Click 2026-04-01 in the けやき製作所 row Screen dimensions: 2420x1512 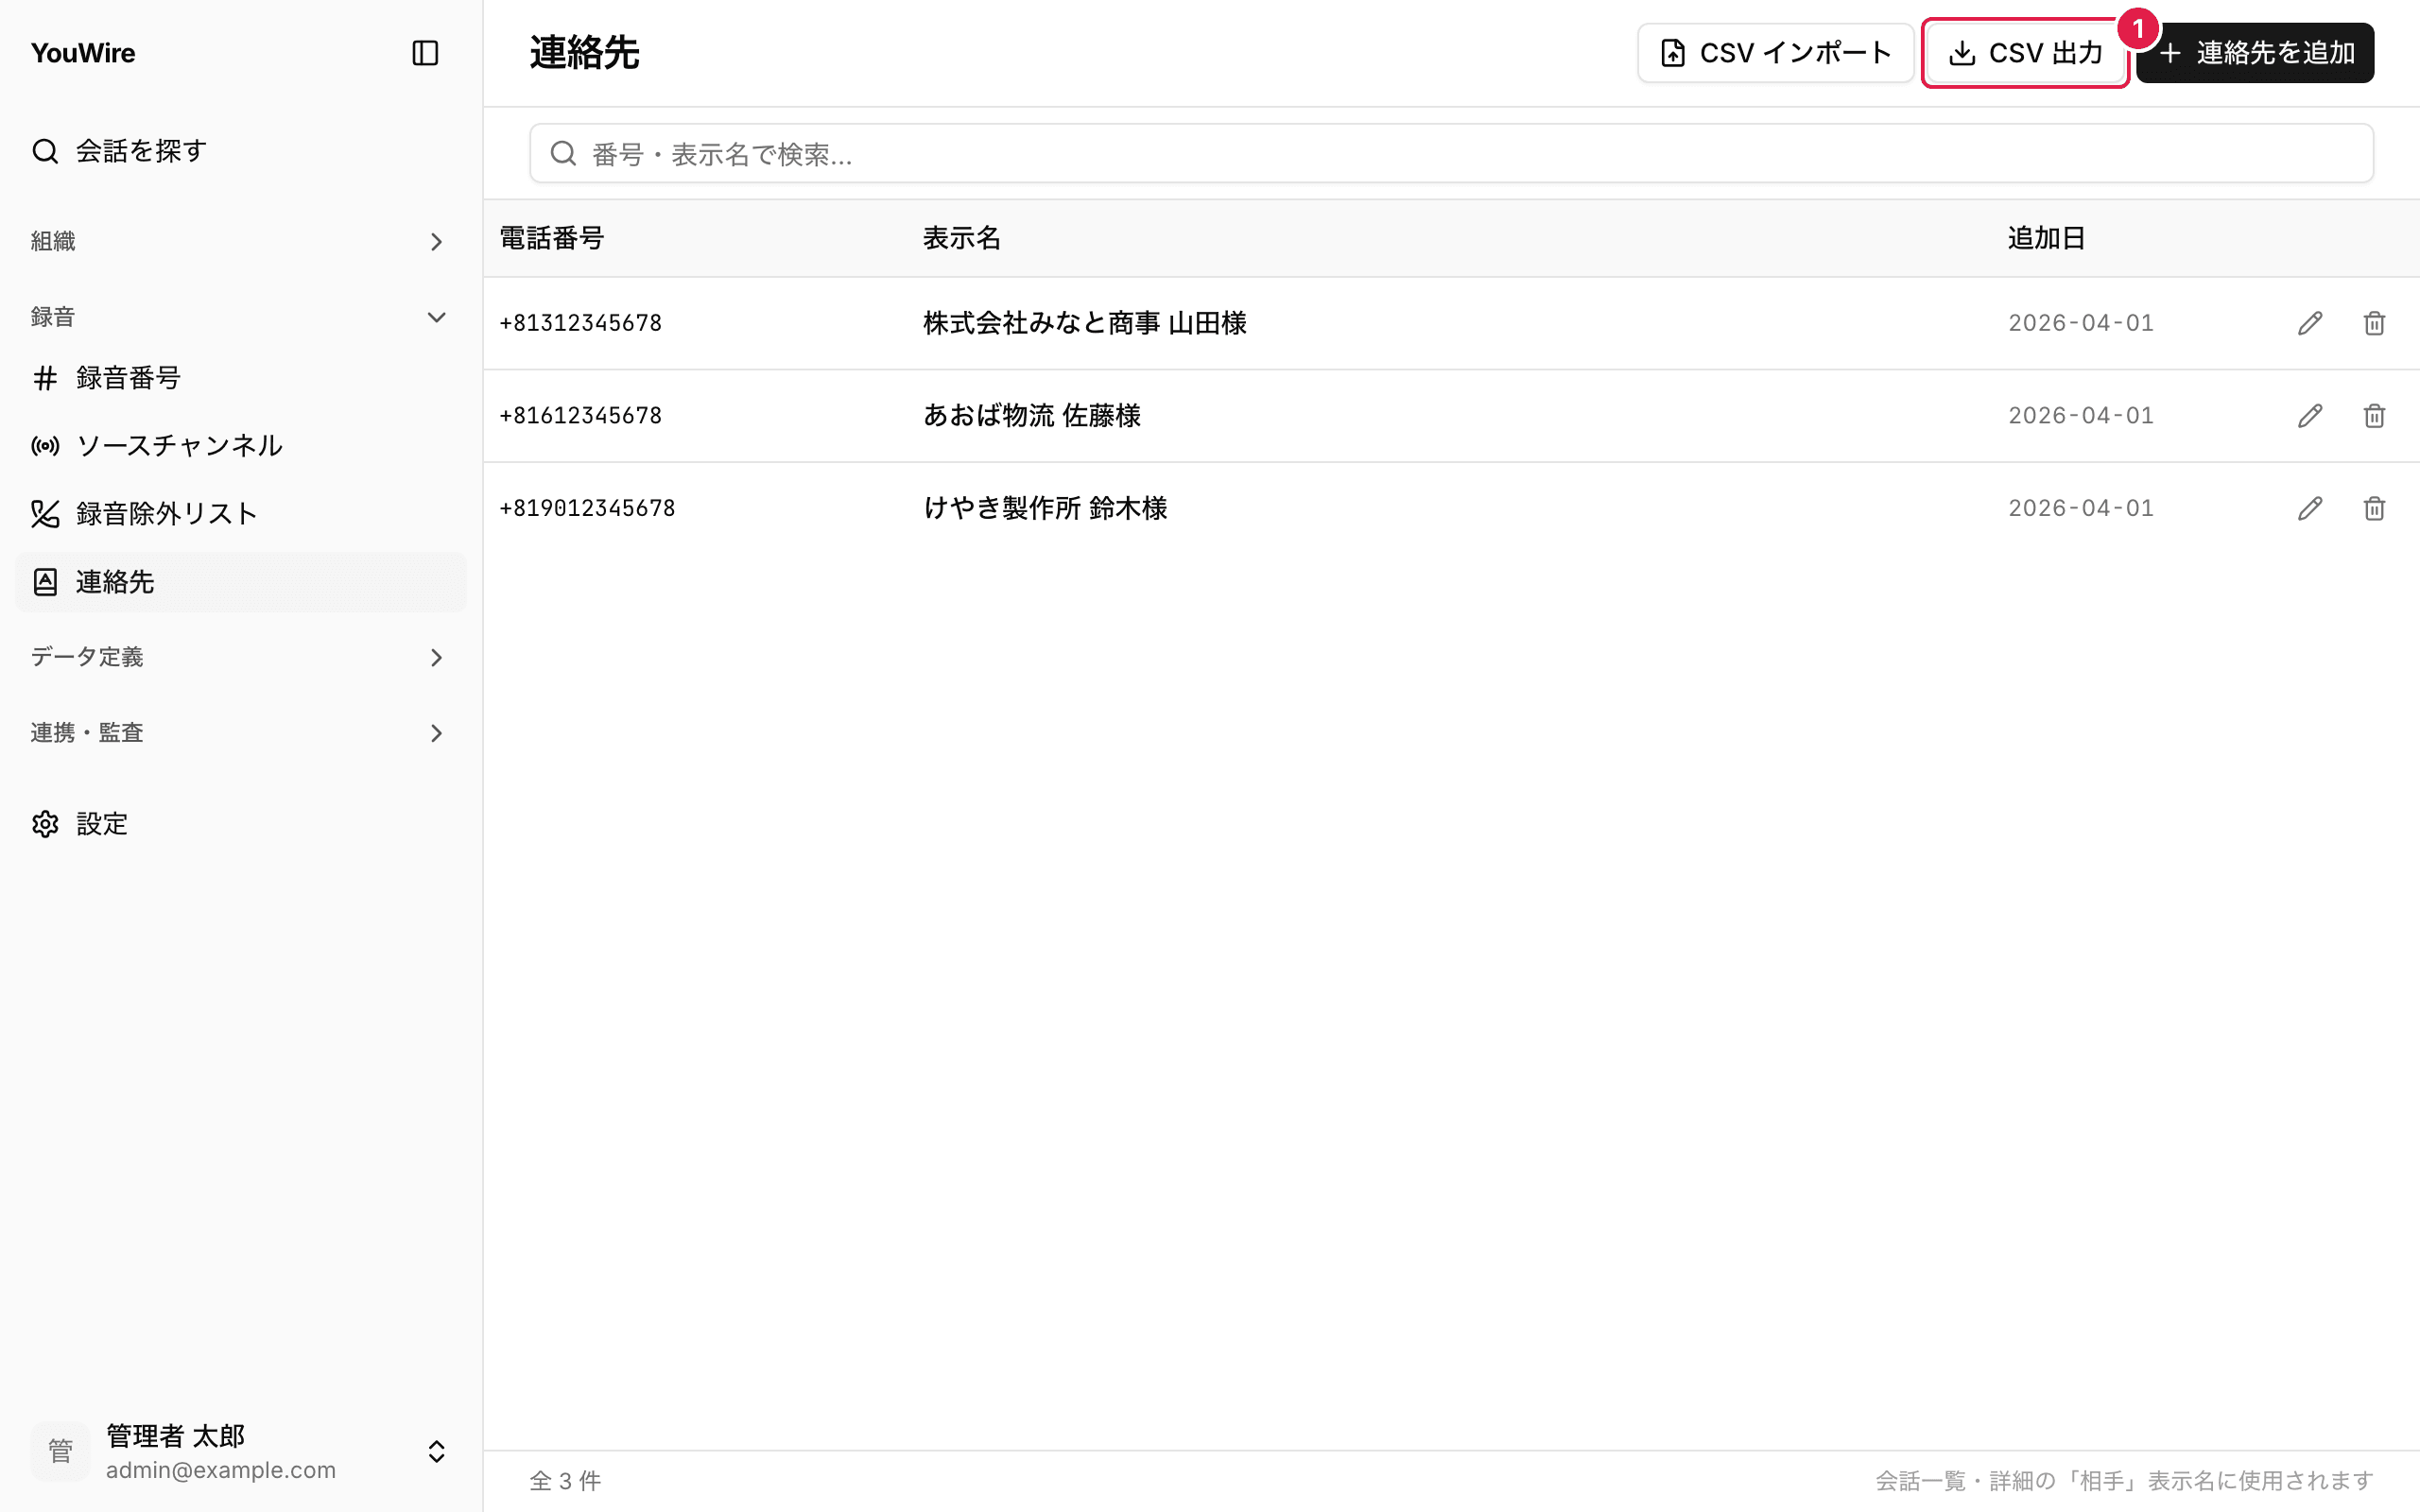click(x=2081, y=508)
